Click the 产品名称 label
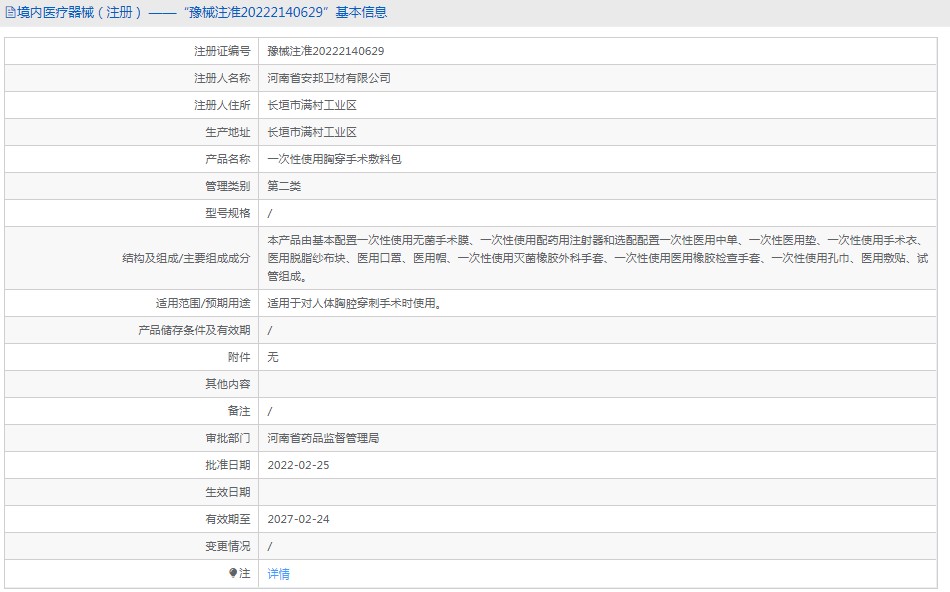 227,159
